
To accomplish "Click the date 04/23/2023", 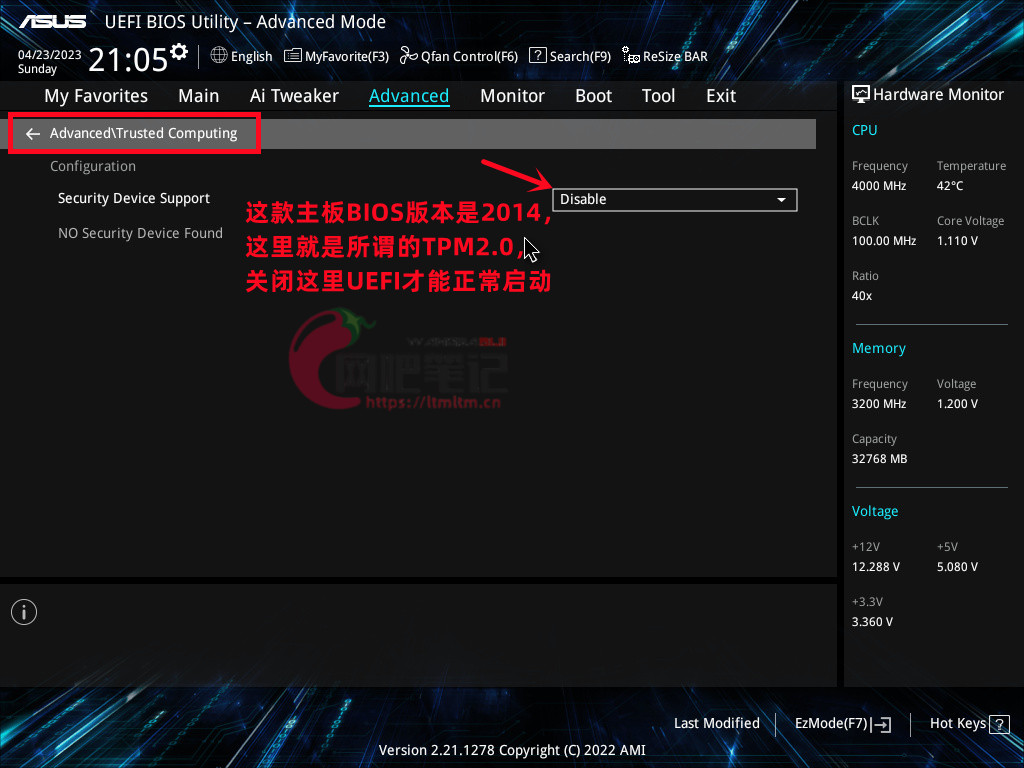I will [x=50, y=55].
